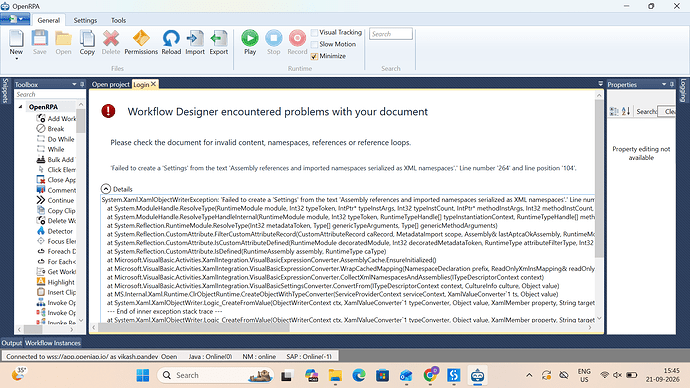
Task: Select the Focus Element activity
Action: coord(56,241)
